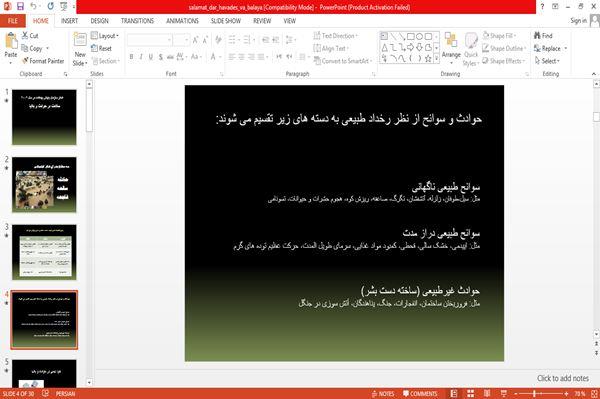Viewport: 600px width, 399px height.
Task: Click the zoom out minus button
Action: click(x=515, y=393)
